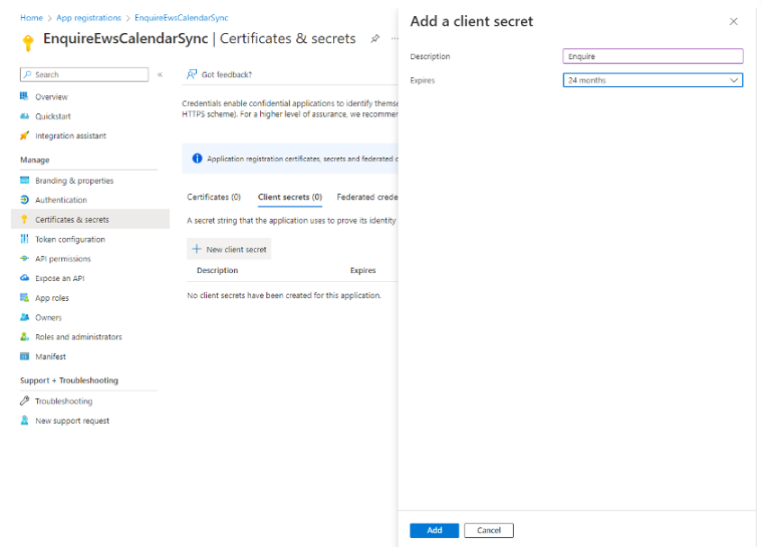
Task: Open Integration assistant menu item
Action: click(x=70, y=136)
